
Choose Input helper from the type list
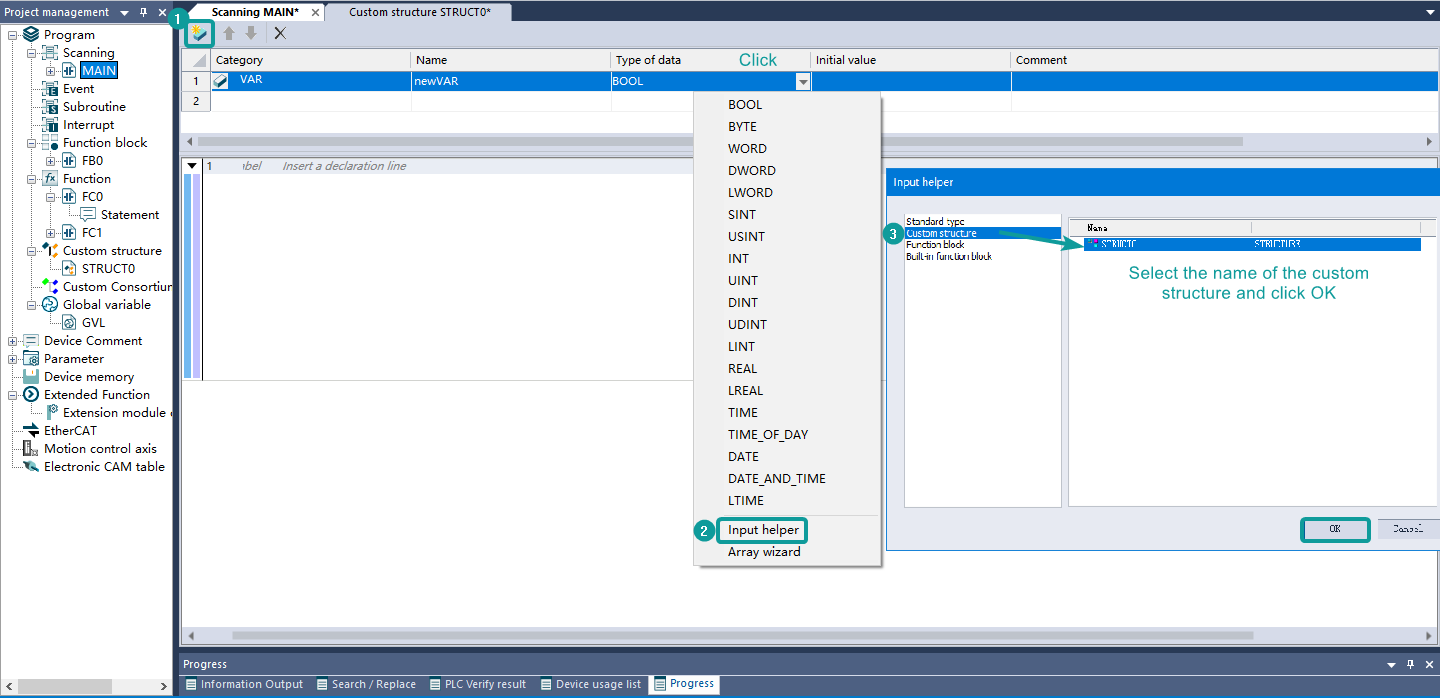(x=763, y=530)
